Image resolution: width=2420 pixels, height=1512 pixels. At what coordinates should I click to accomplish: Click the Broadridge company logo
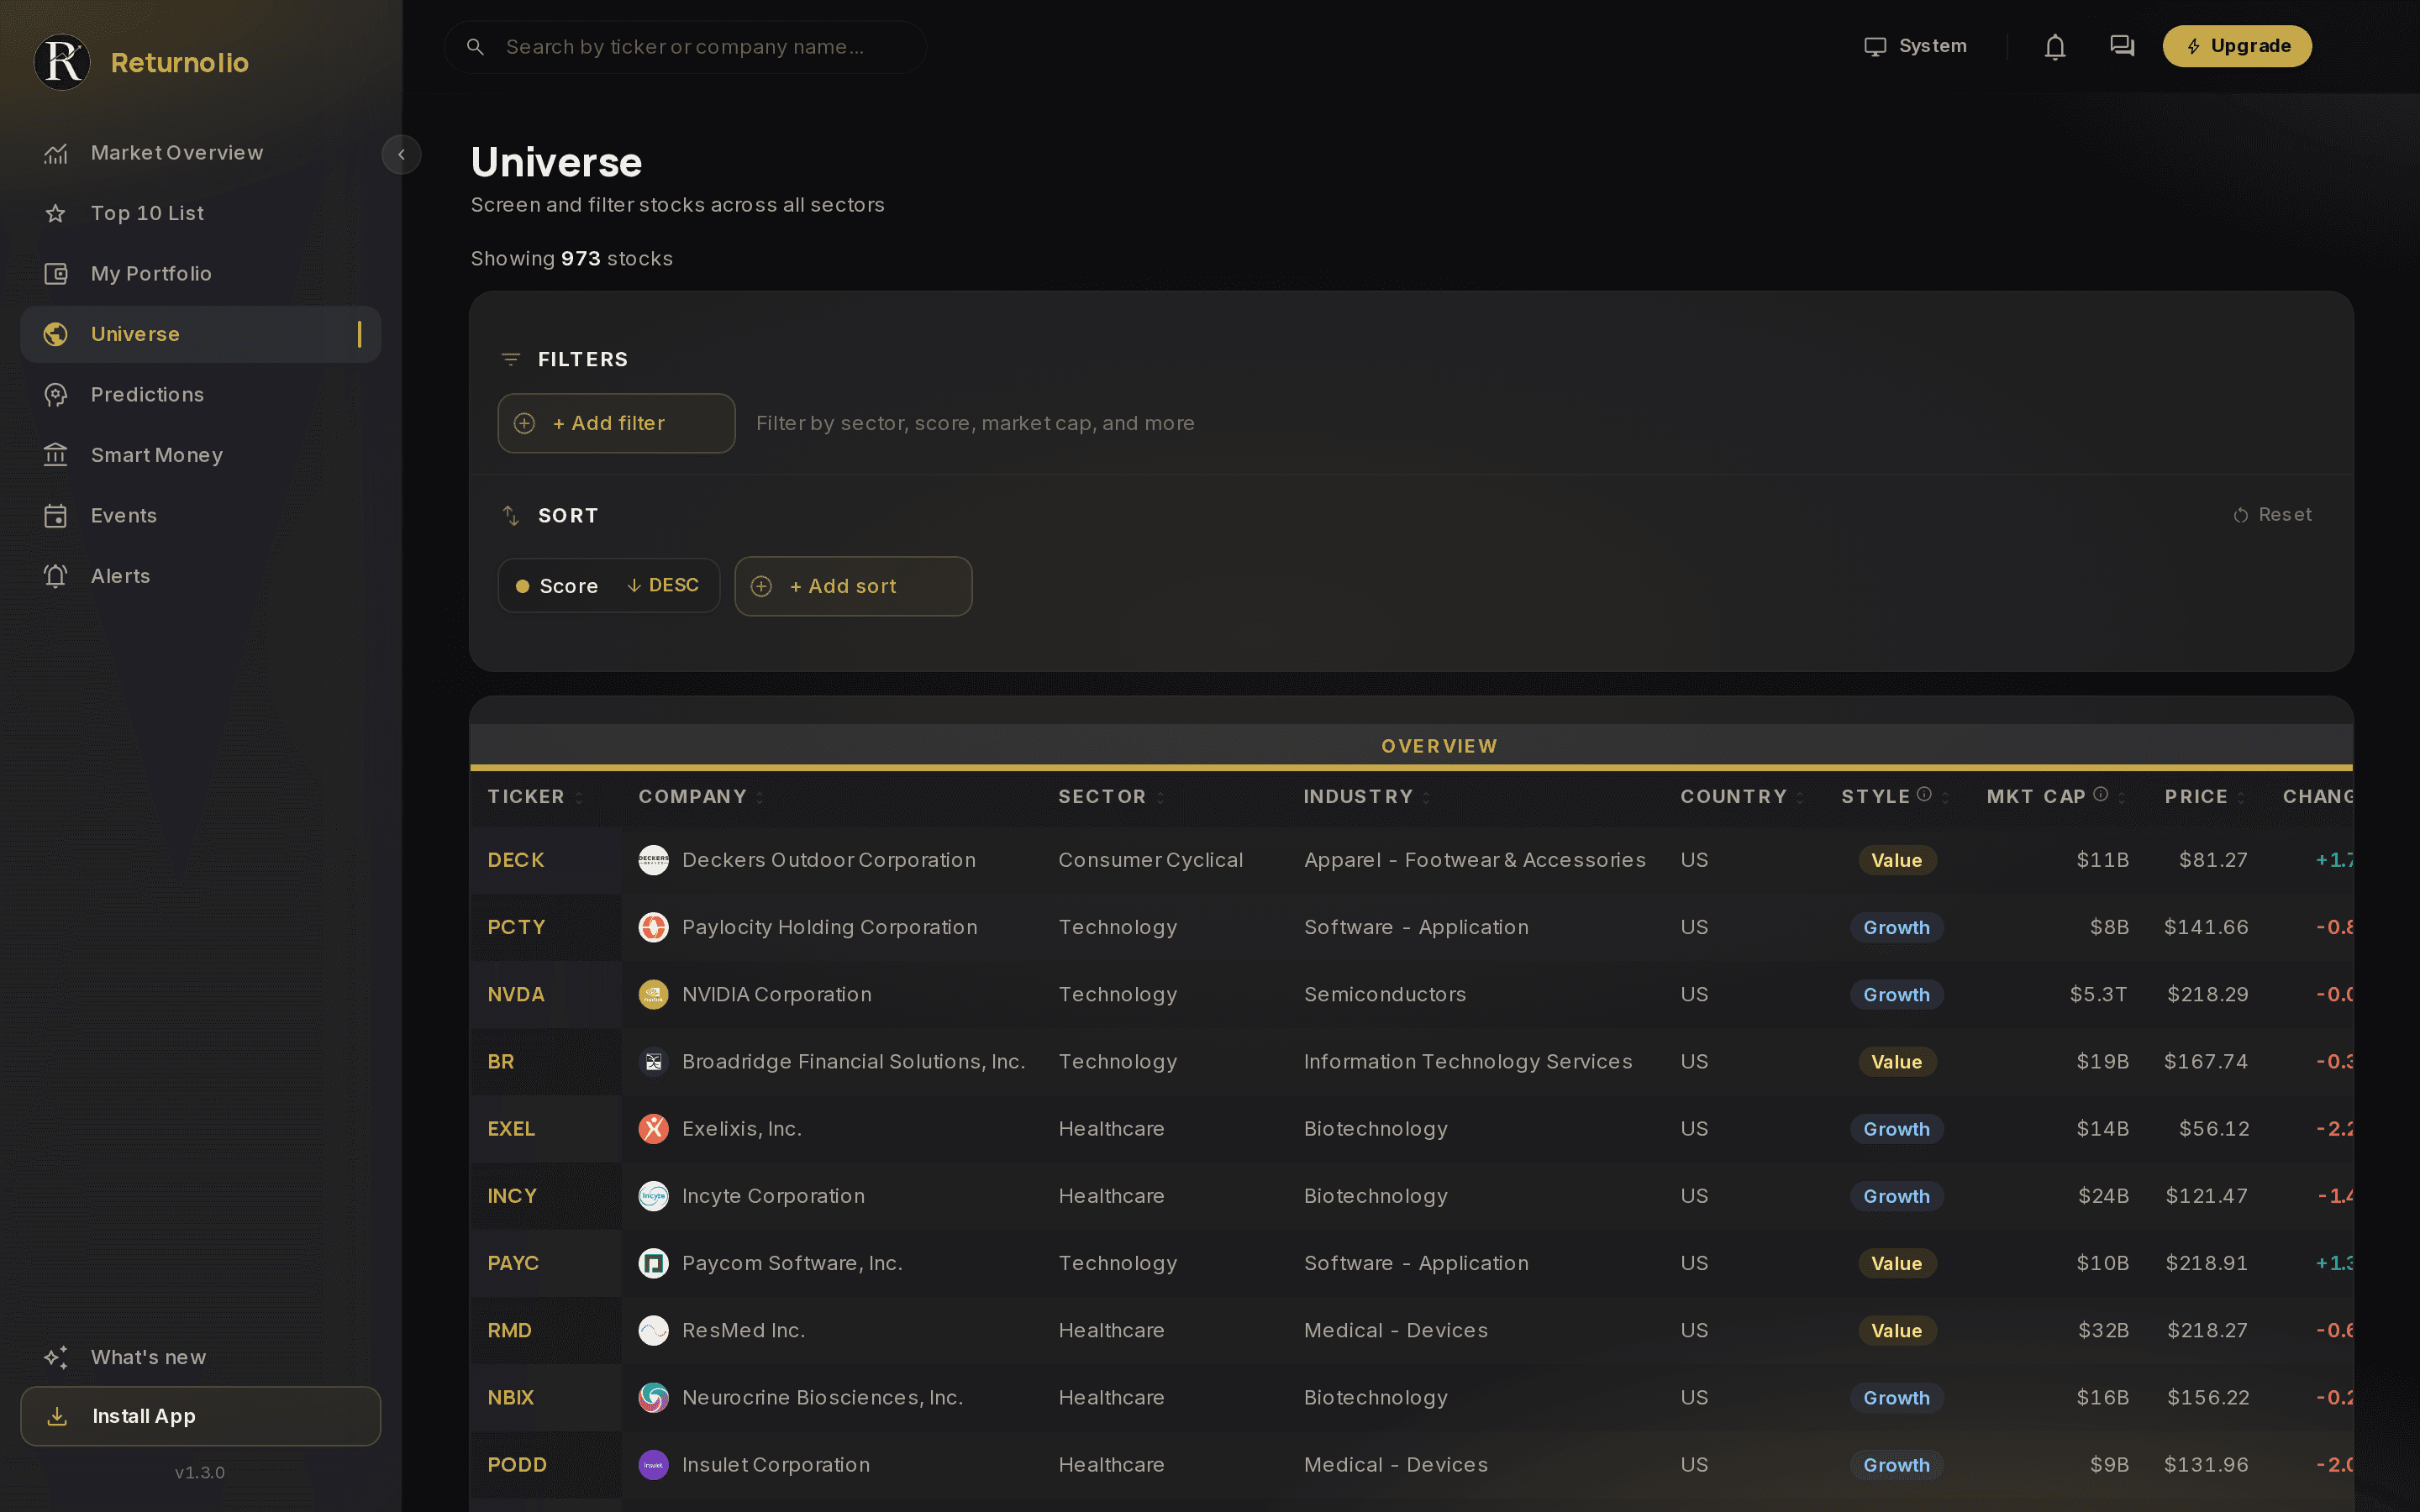pos(653,1061)
